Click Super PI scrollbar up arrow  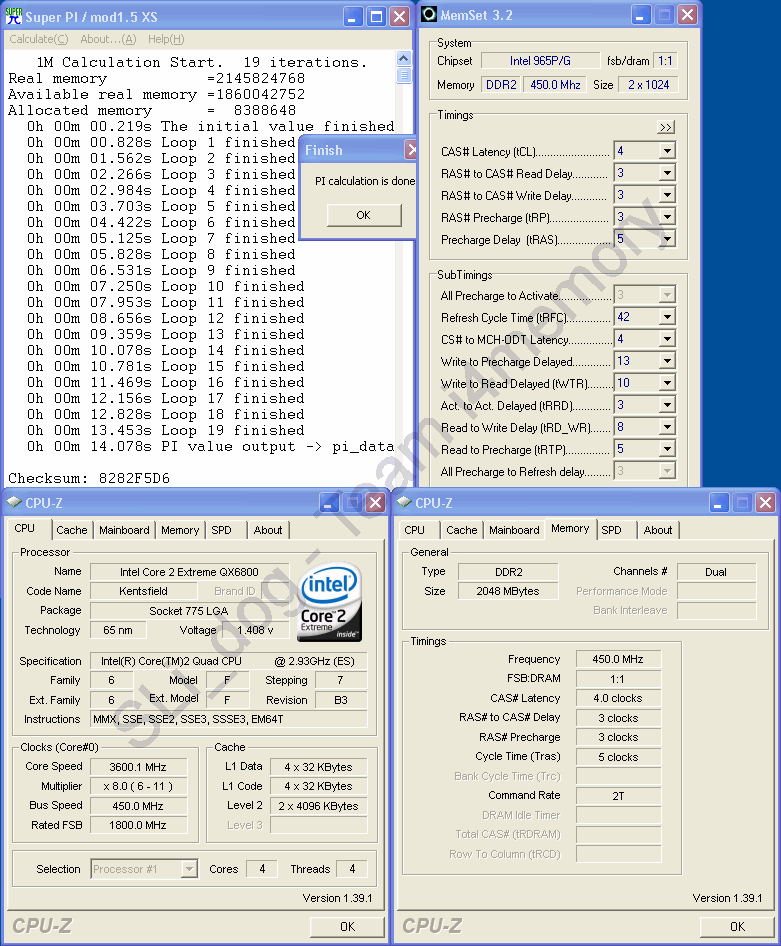coord(404,59)
